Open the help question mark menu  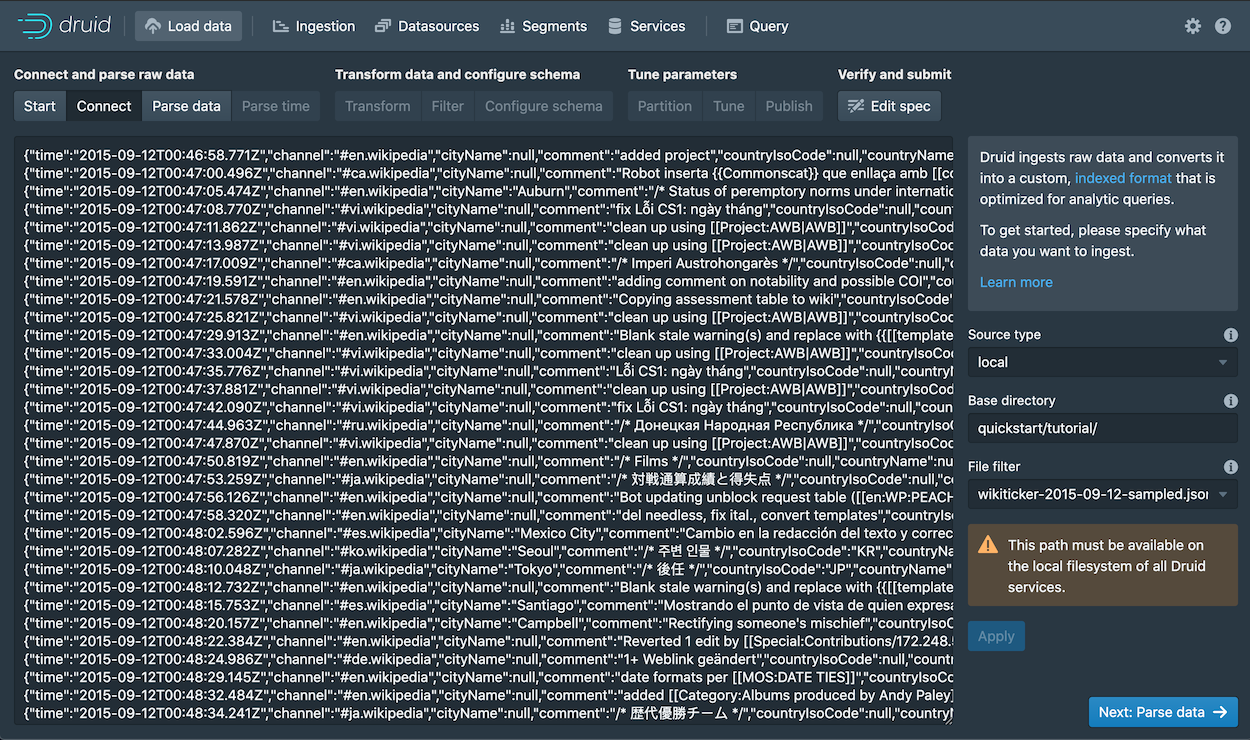[1223, 26]
